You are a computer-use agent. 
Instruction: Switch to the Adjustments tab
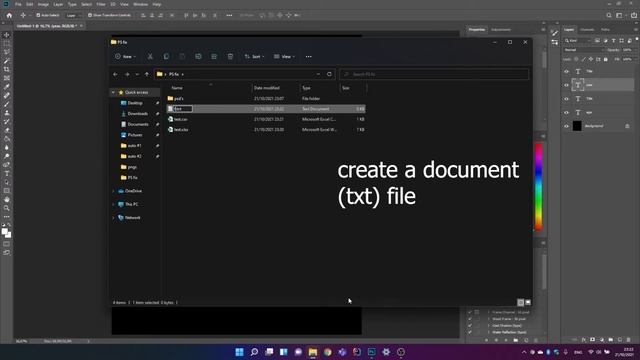click(x=501, y=30)
